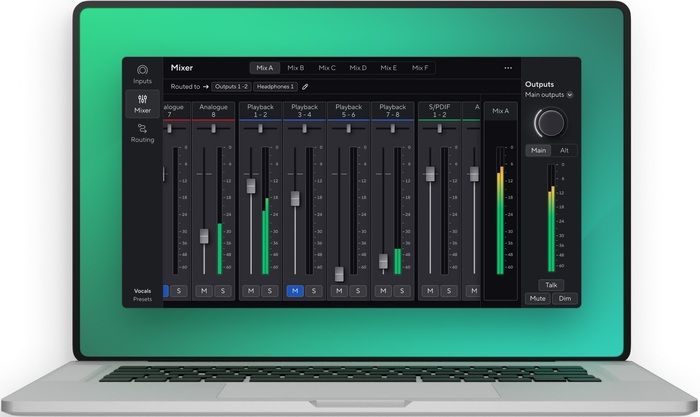Open the three-dot more options menu

(508, 68)
